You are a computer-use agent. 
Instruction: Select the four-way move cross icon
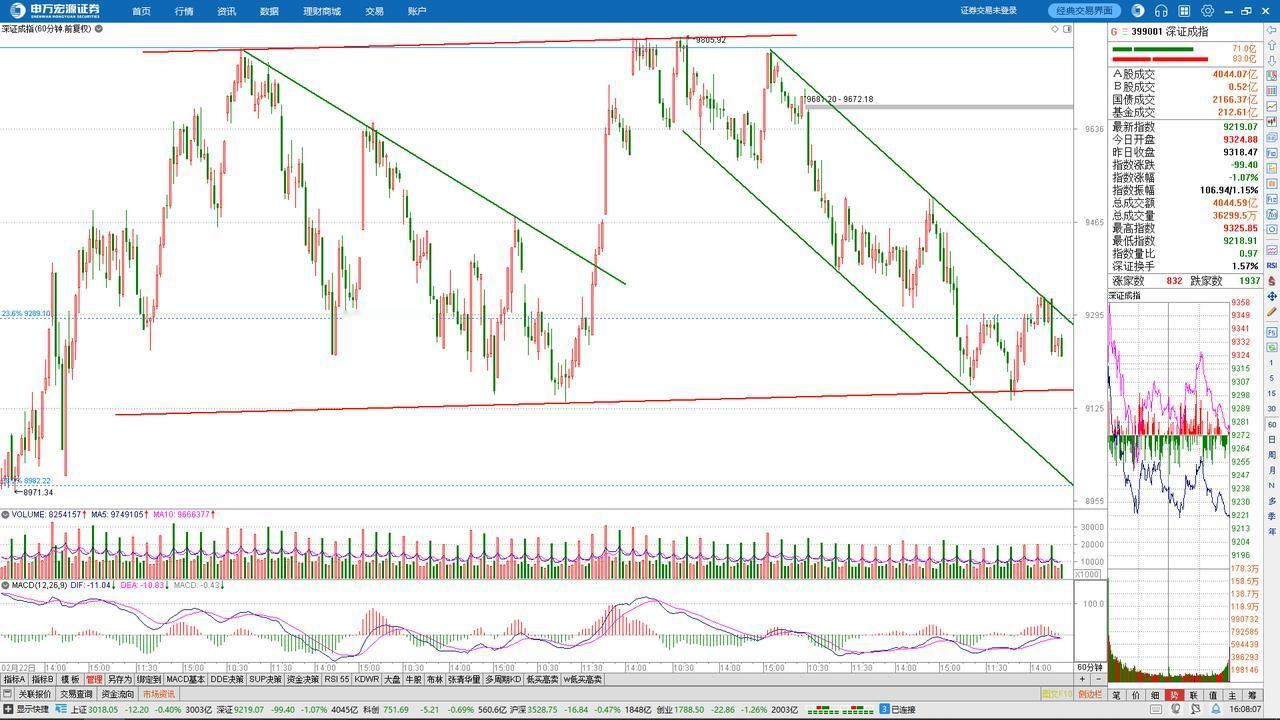pos(1272,297)
